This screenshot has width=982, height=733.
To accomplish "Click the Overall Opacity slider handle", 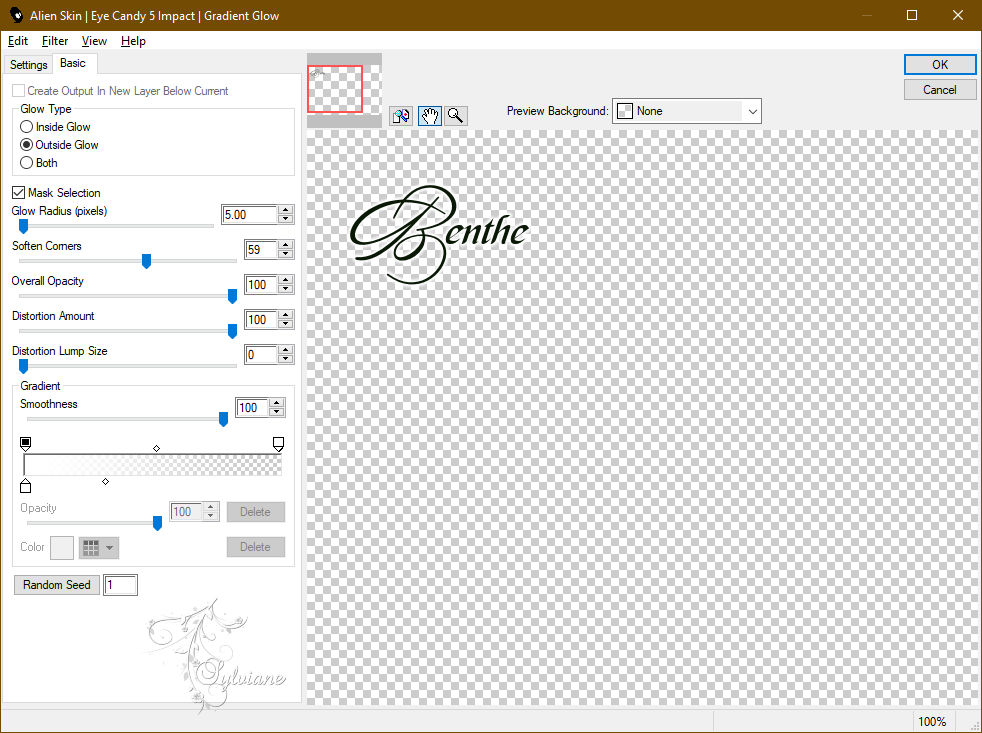I will tap(232, 296).
